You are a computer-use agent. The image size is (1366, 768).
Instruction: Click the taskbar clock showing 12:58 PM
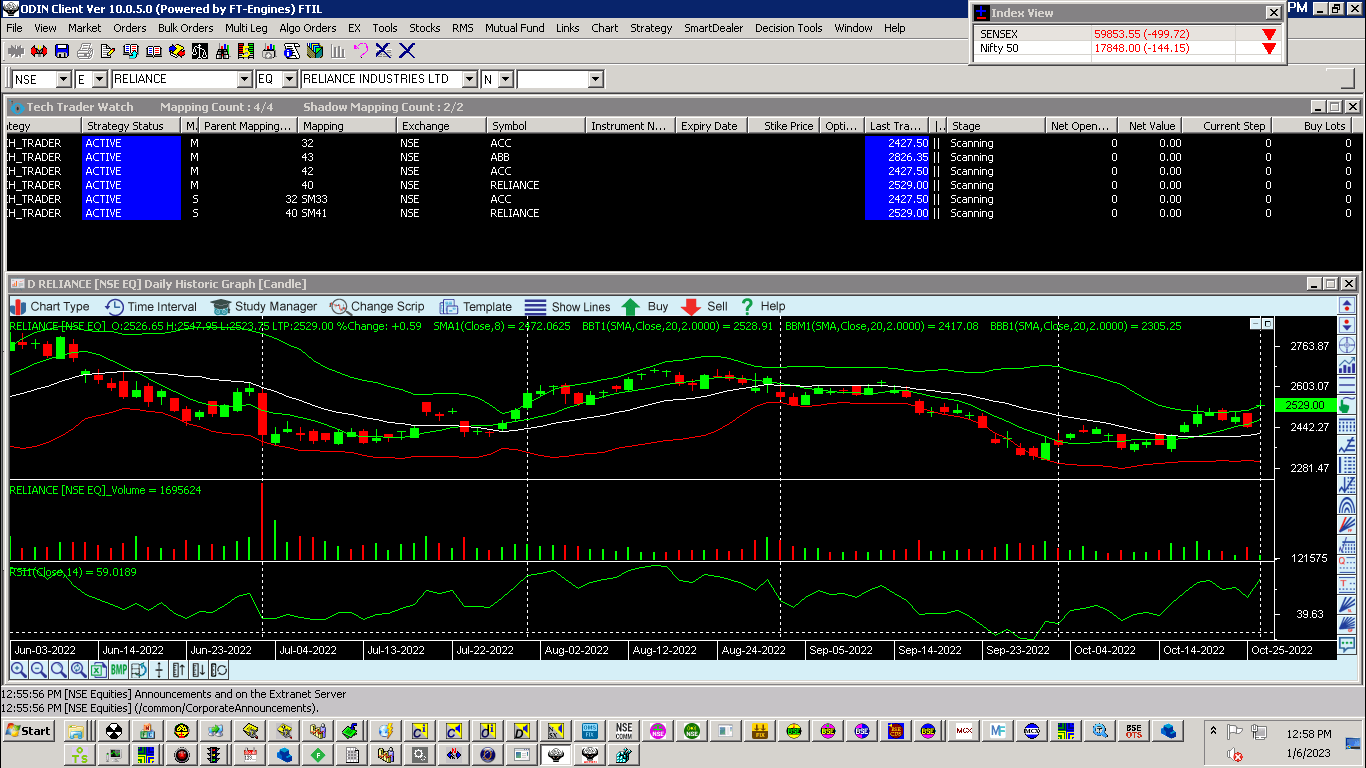pos(1309,734)
